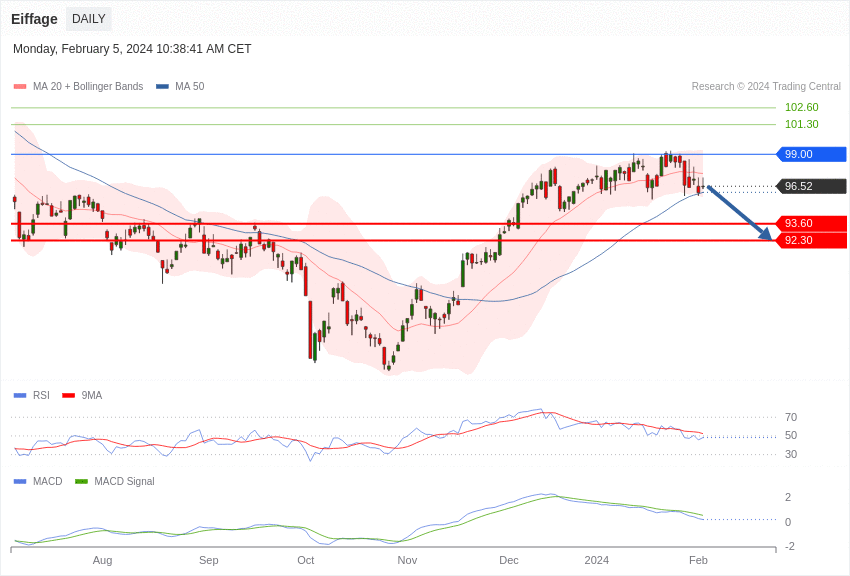Click the red 93.60 support tag
Image resolution: width=850 pixels, height=576 pixels.
tap(812, 223)
